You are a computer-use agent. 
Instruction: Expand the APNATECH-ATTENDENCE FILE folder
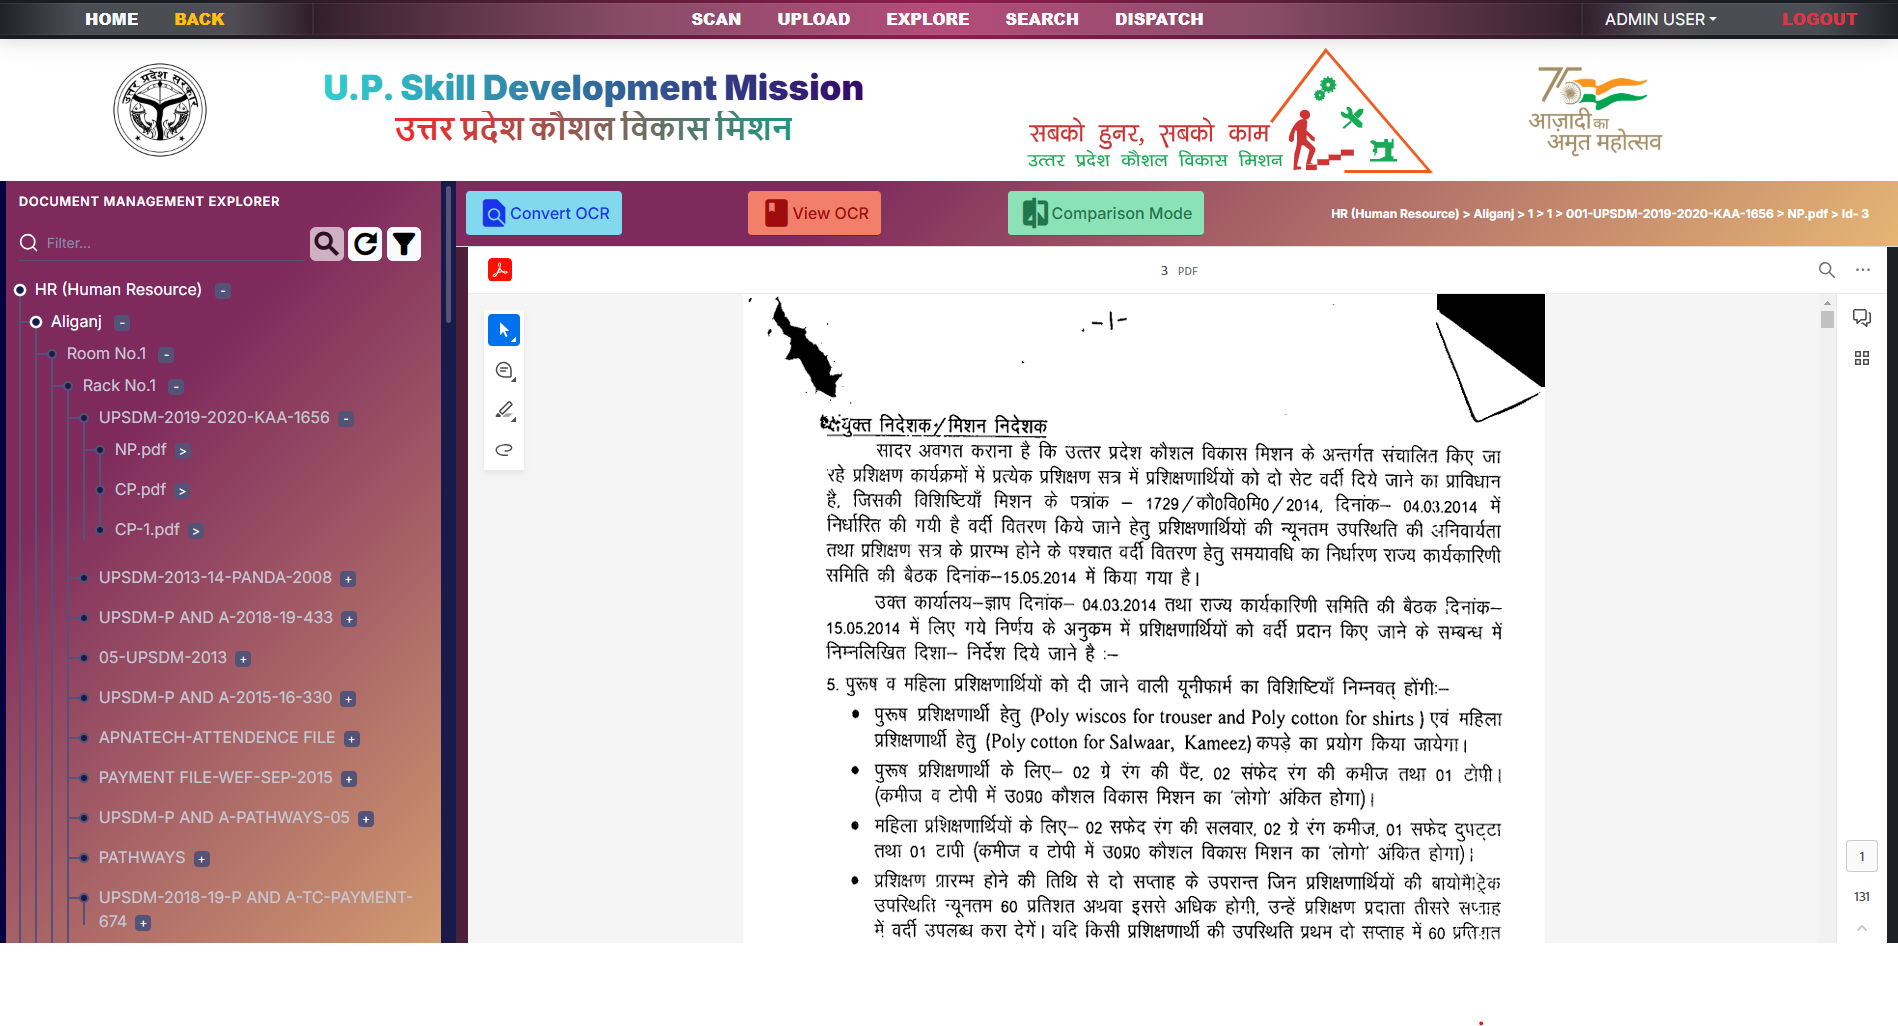(351, 739)
